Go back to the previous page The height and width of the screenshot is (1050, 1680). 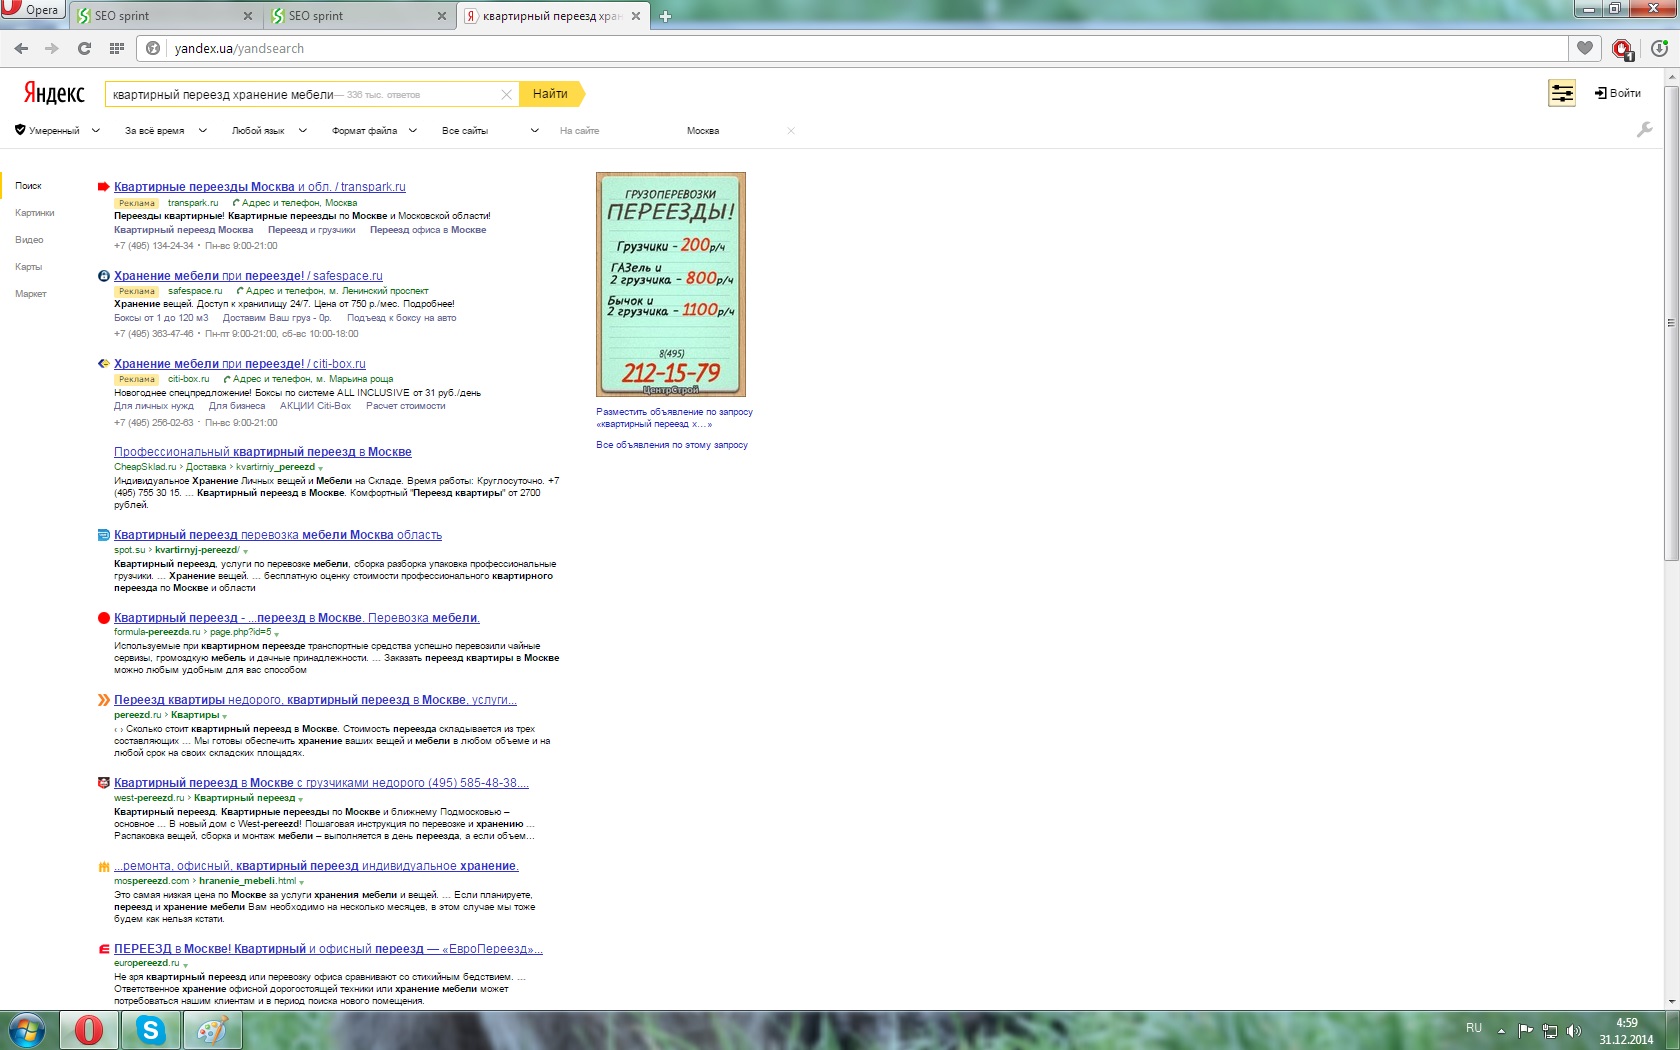tap(21, 48)
